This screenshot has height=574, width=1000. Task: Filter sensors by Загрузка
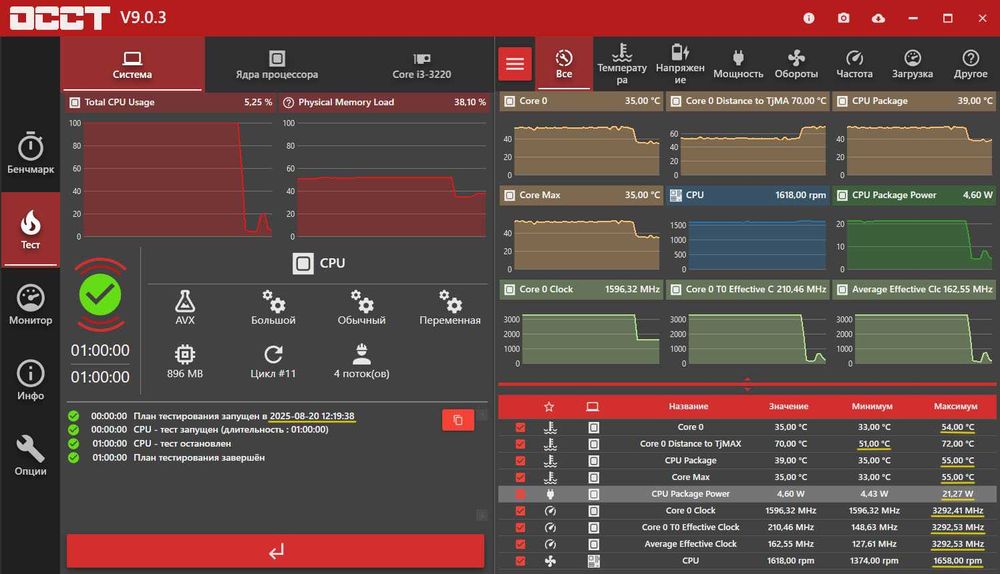pyautogui.click(x=912, y=64)
